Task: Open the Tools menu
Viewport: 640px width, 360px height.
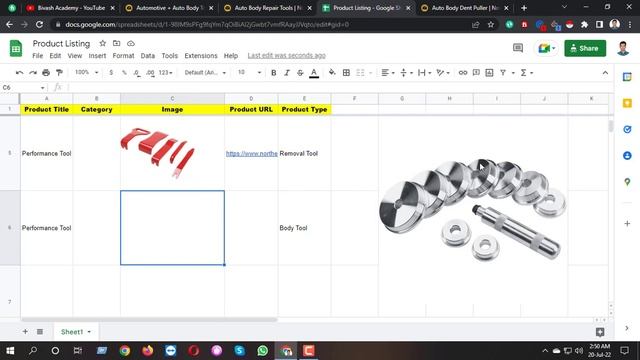Action: point(169,56)
